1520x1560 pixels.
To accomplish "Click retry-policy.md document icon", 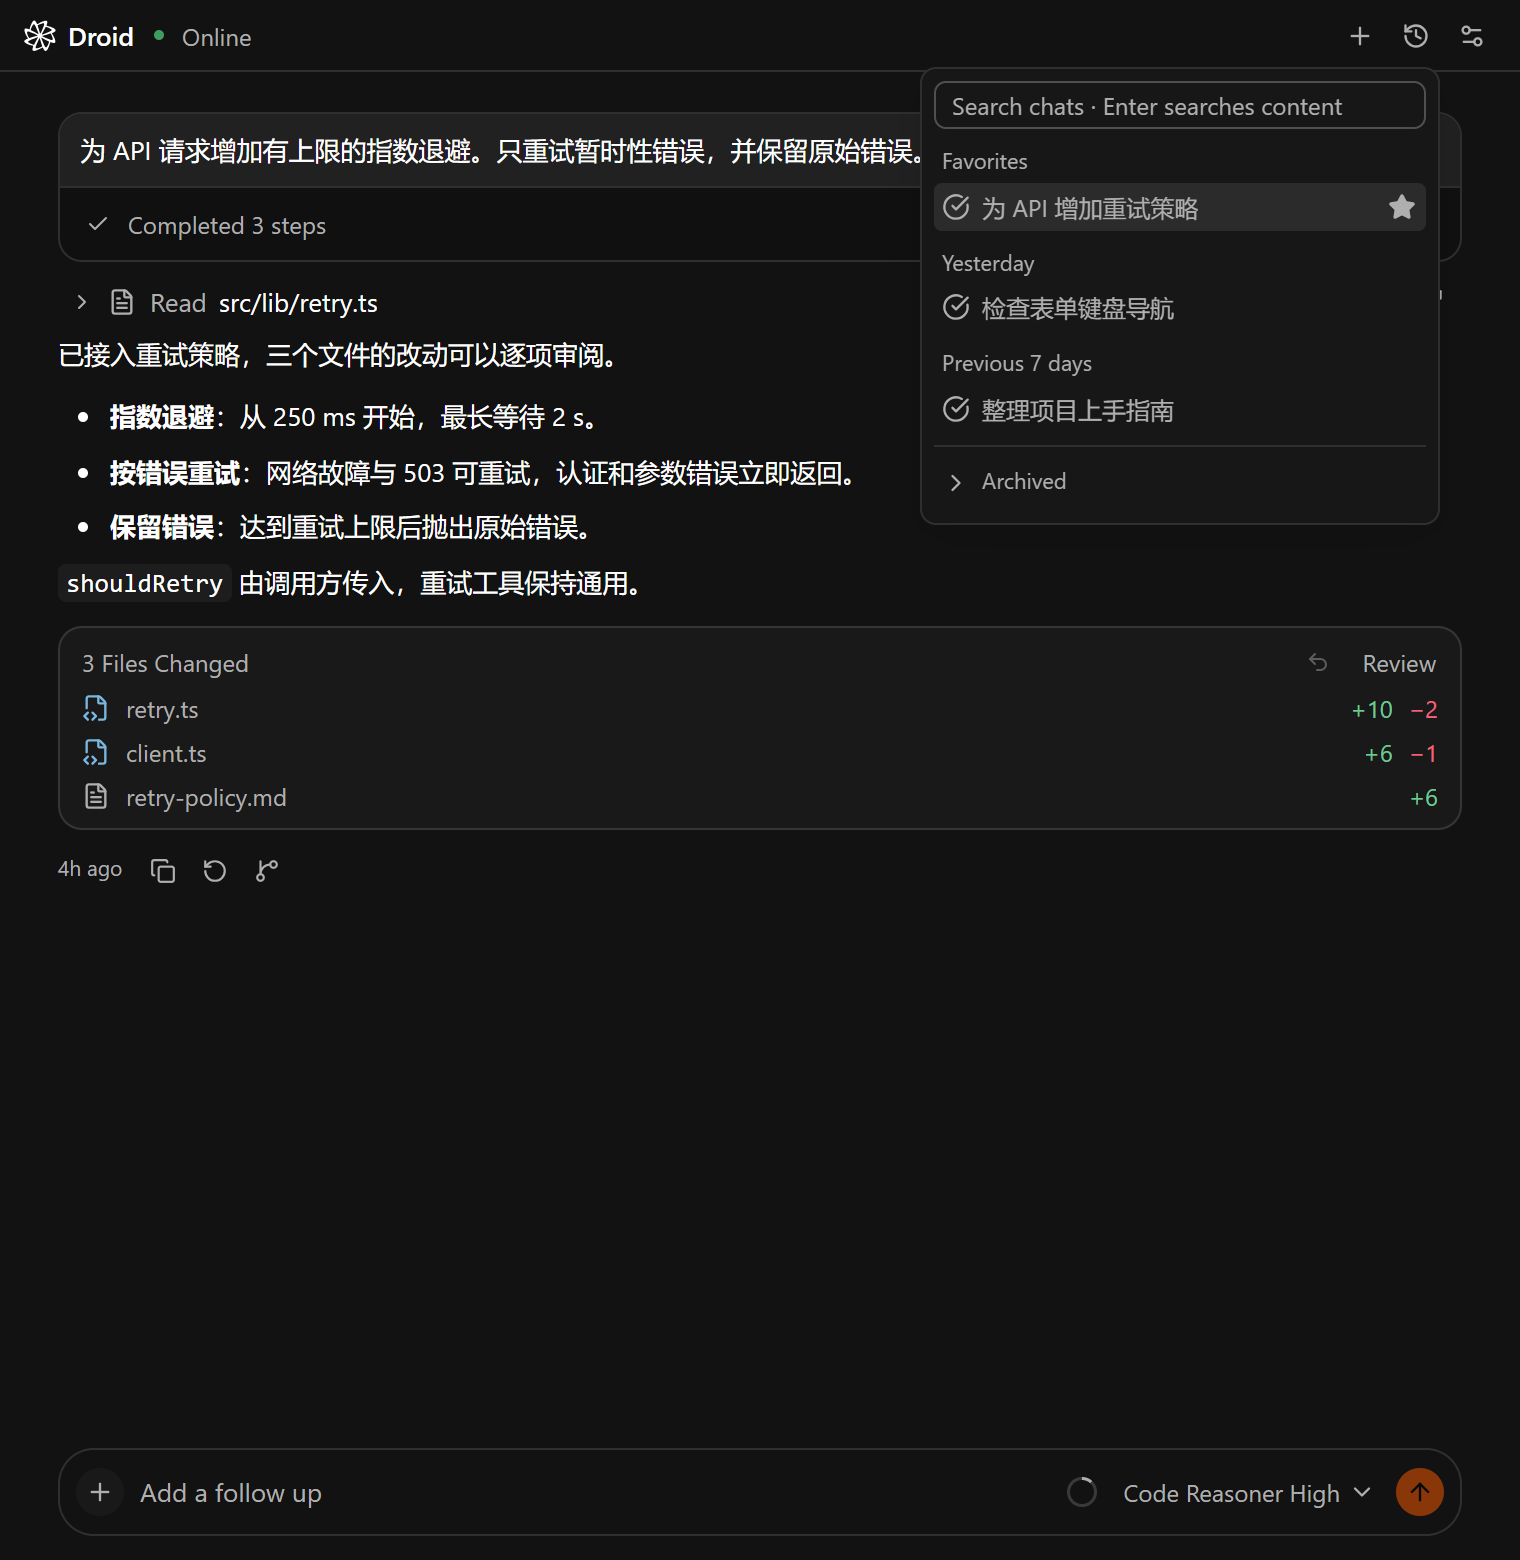I will (95, 797).
